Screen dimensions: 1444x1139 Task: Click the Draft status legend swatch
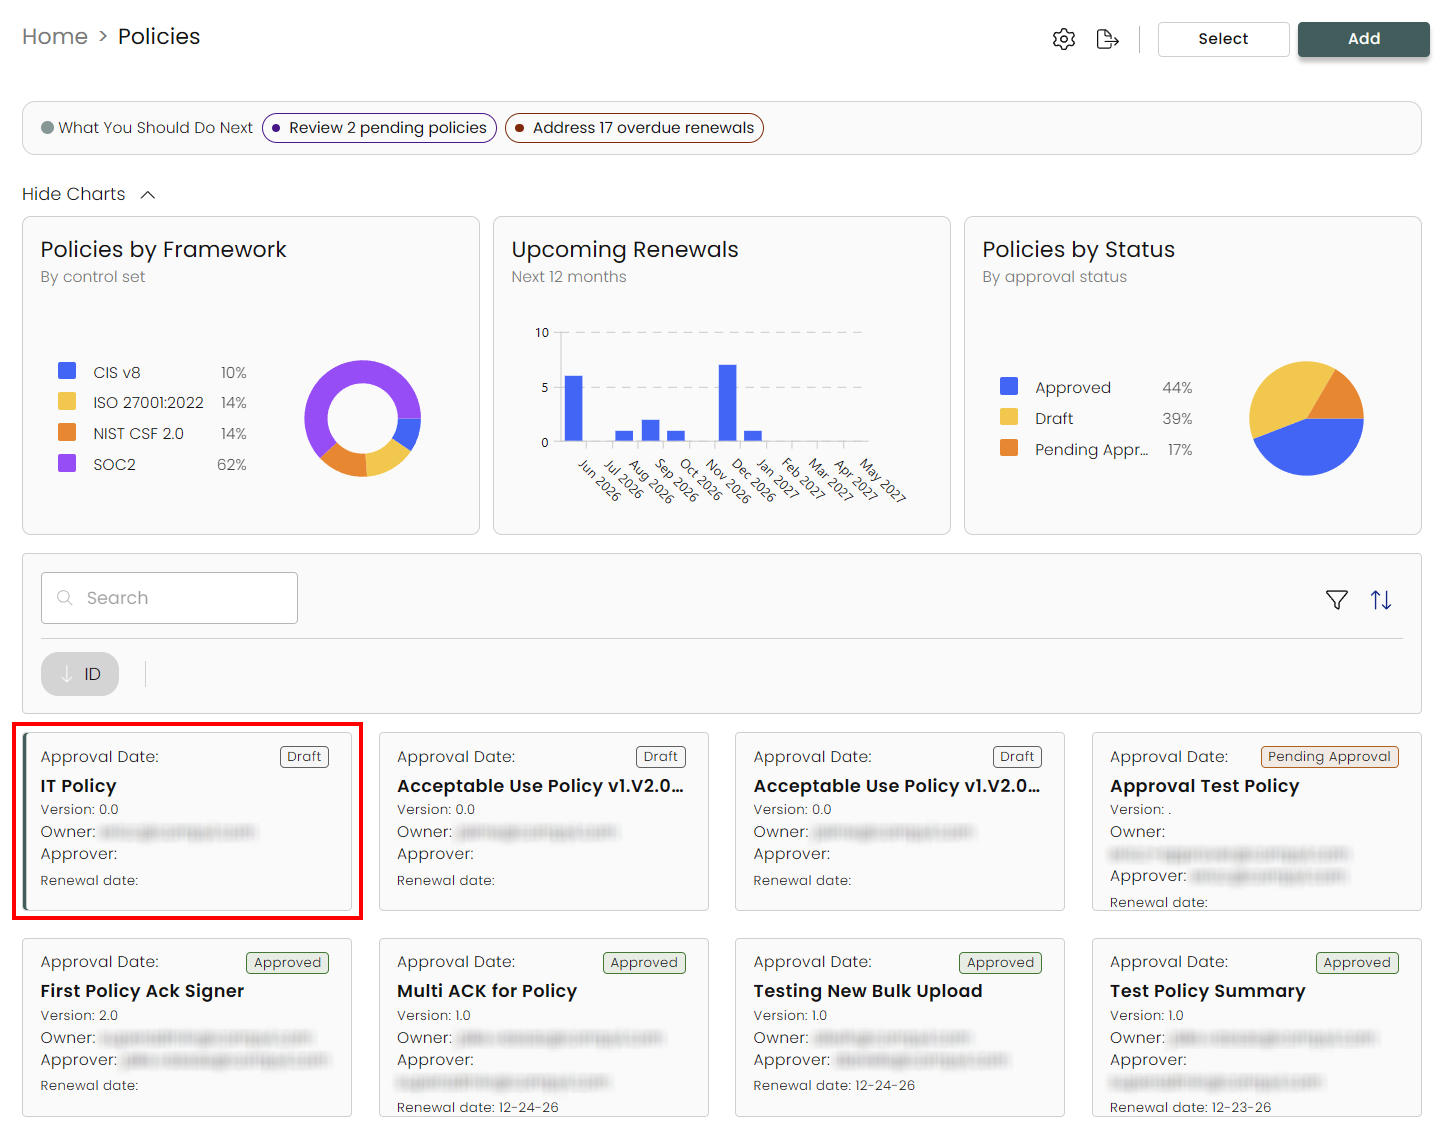coord(1009,417)
